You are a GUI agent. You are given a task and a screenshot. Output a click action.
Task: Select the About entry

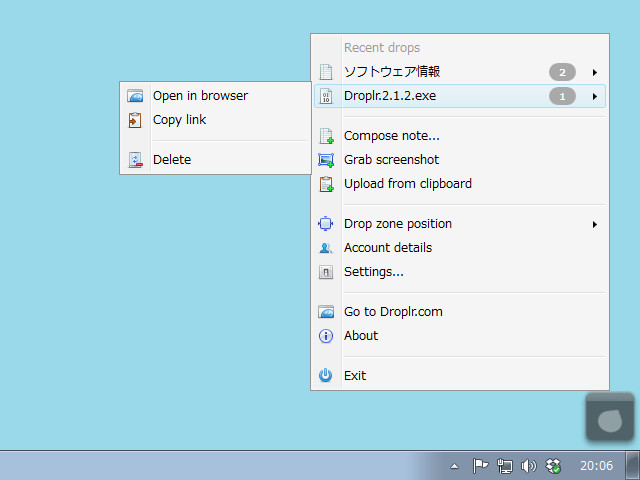click(460, 336)
